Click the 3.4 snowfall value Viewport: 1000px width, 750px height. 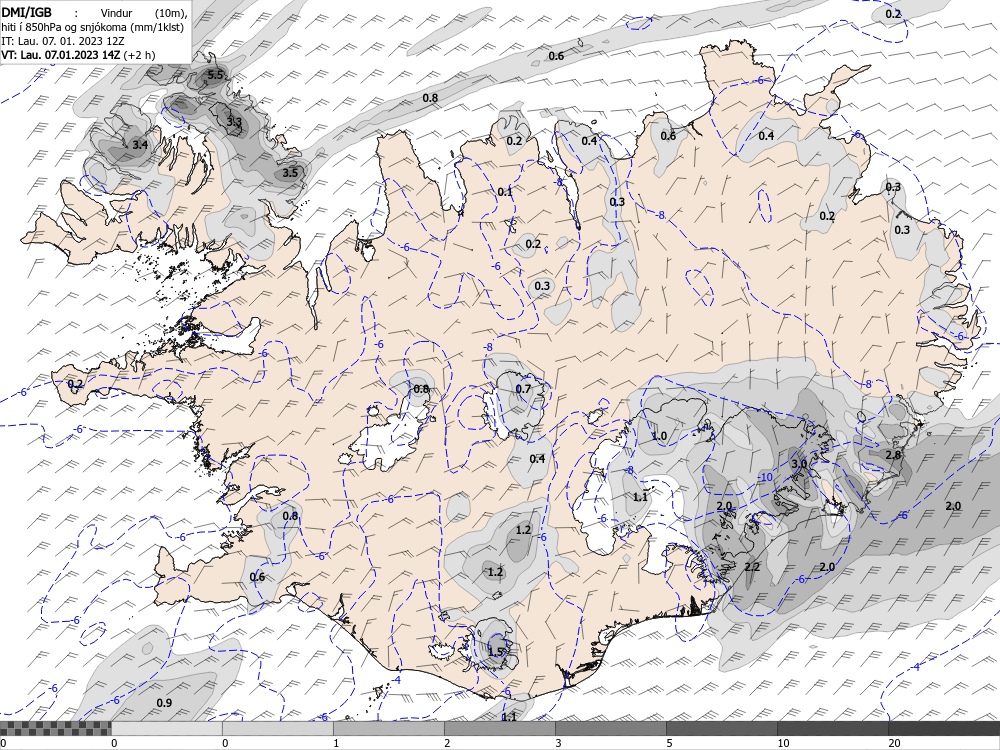point(140,145)
